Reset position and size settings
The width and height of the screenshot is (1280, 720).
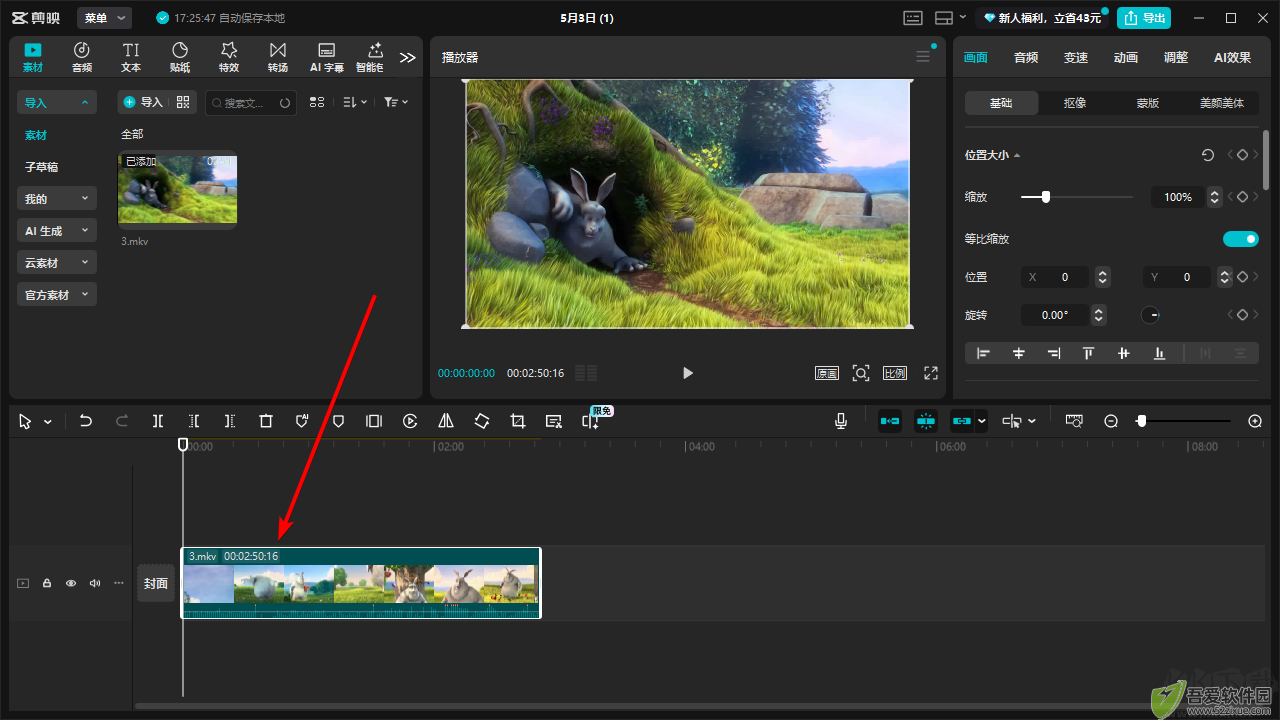(1208, 155)
